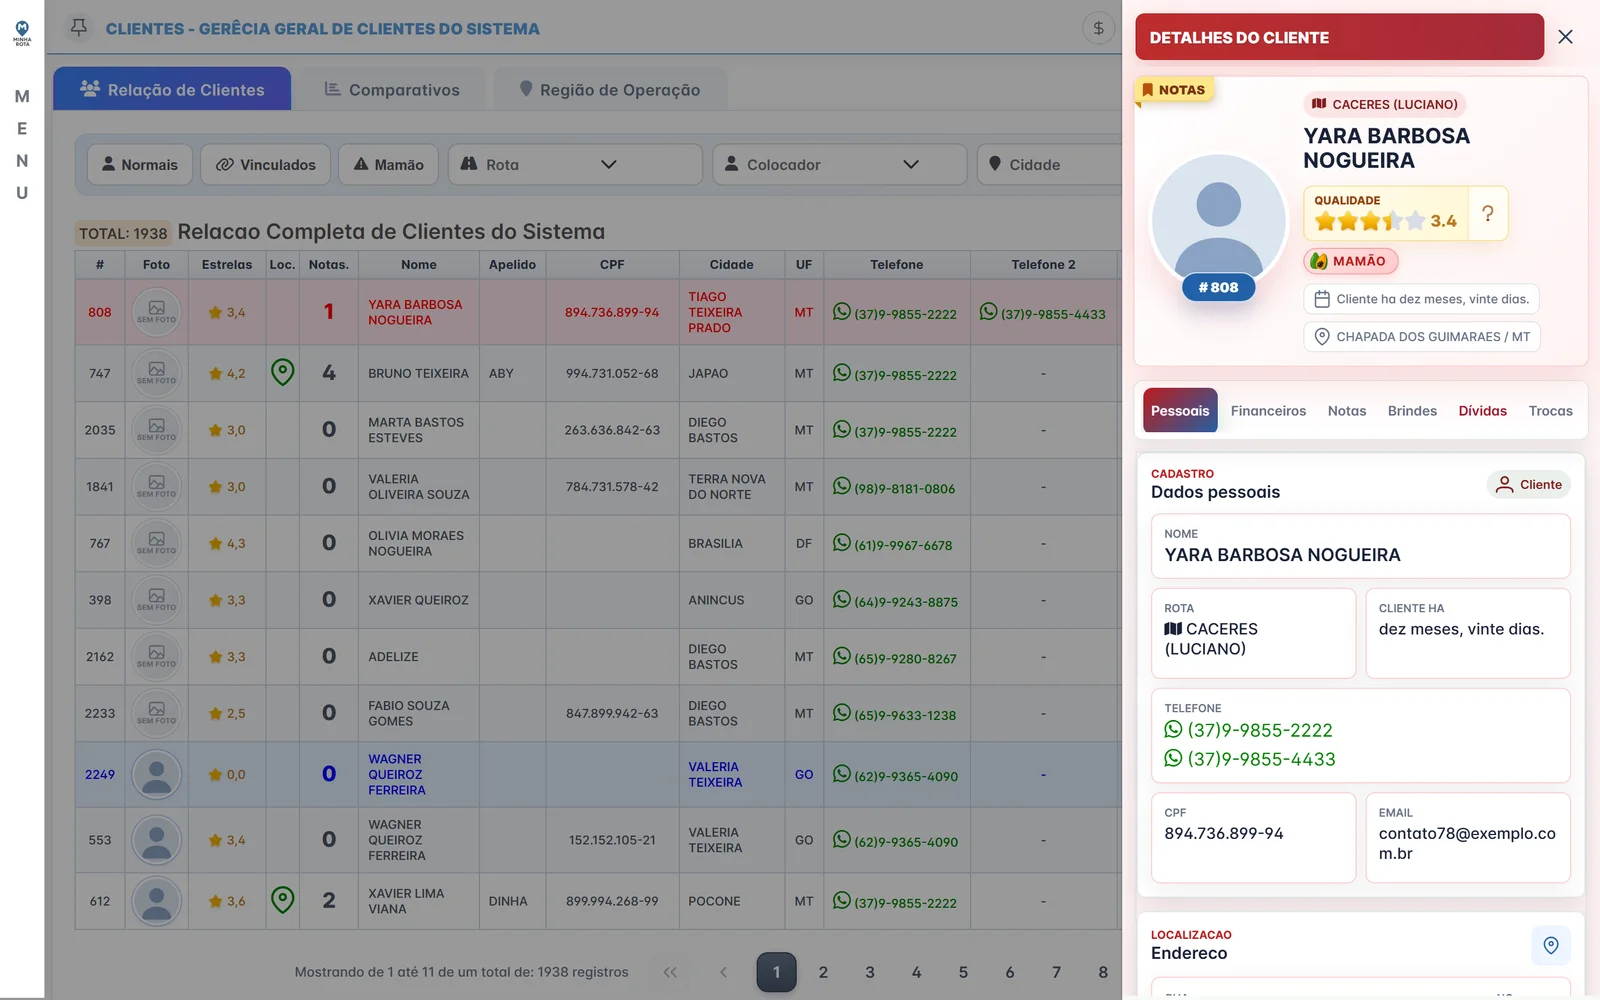Open the quality rating help question mark

coord(1487,214)
